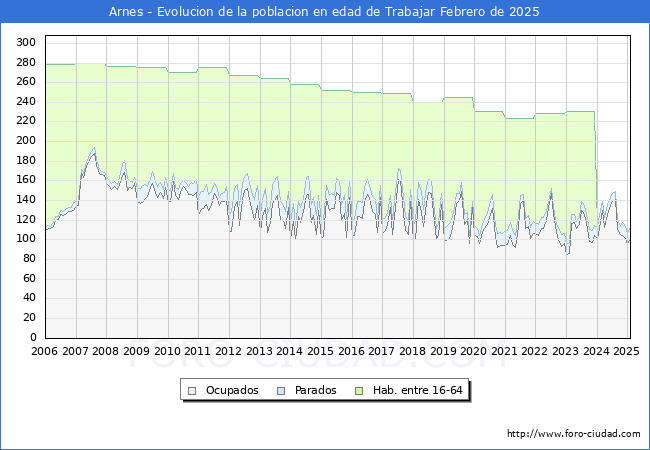Click the 2006 x-axis year label
The width and height of the screenshot is (650, 450).
point(44,351)
